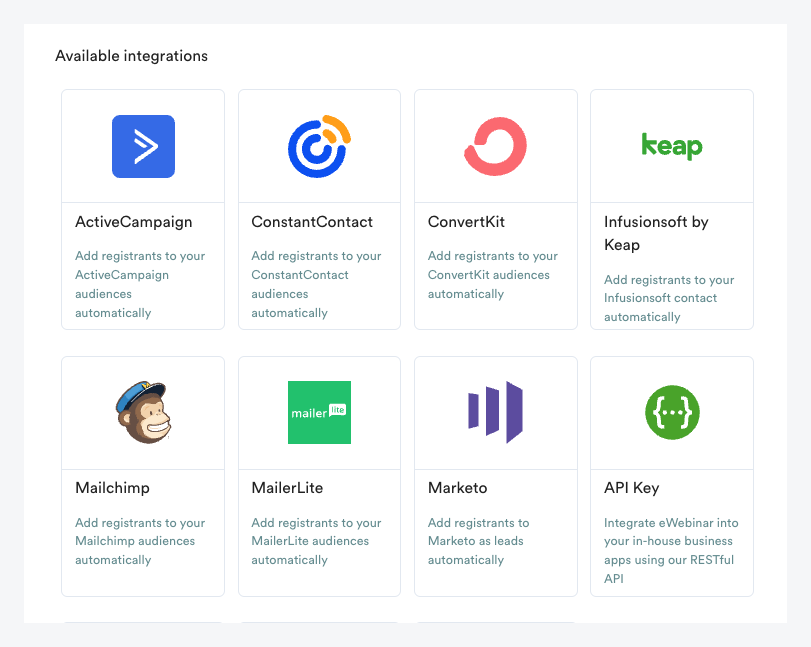Image resolution: width=811 pixels, height=647 pixels.
Task: Select the ConvertKit coral logo icon
Action: pyautogui.click(x=495, y=146)
